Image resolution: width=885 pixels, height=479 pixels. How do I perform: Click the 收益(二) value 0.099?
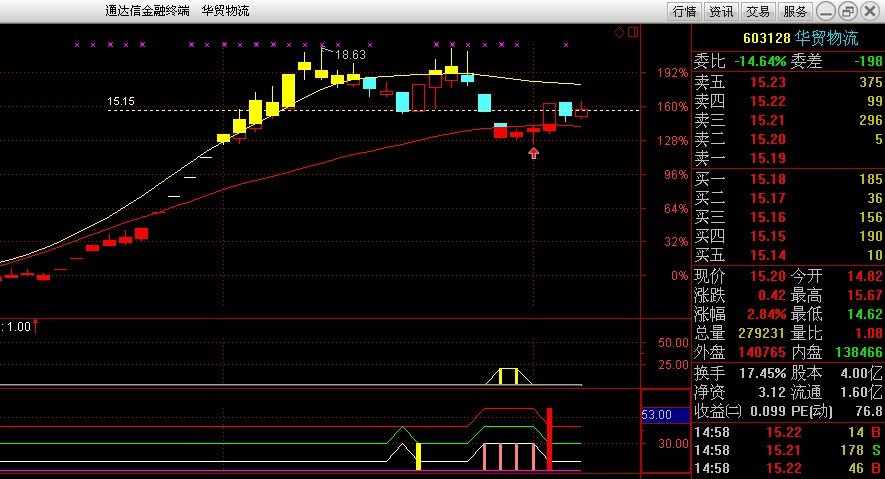point(768,411)
